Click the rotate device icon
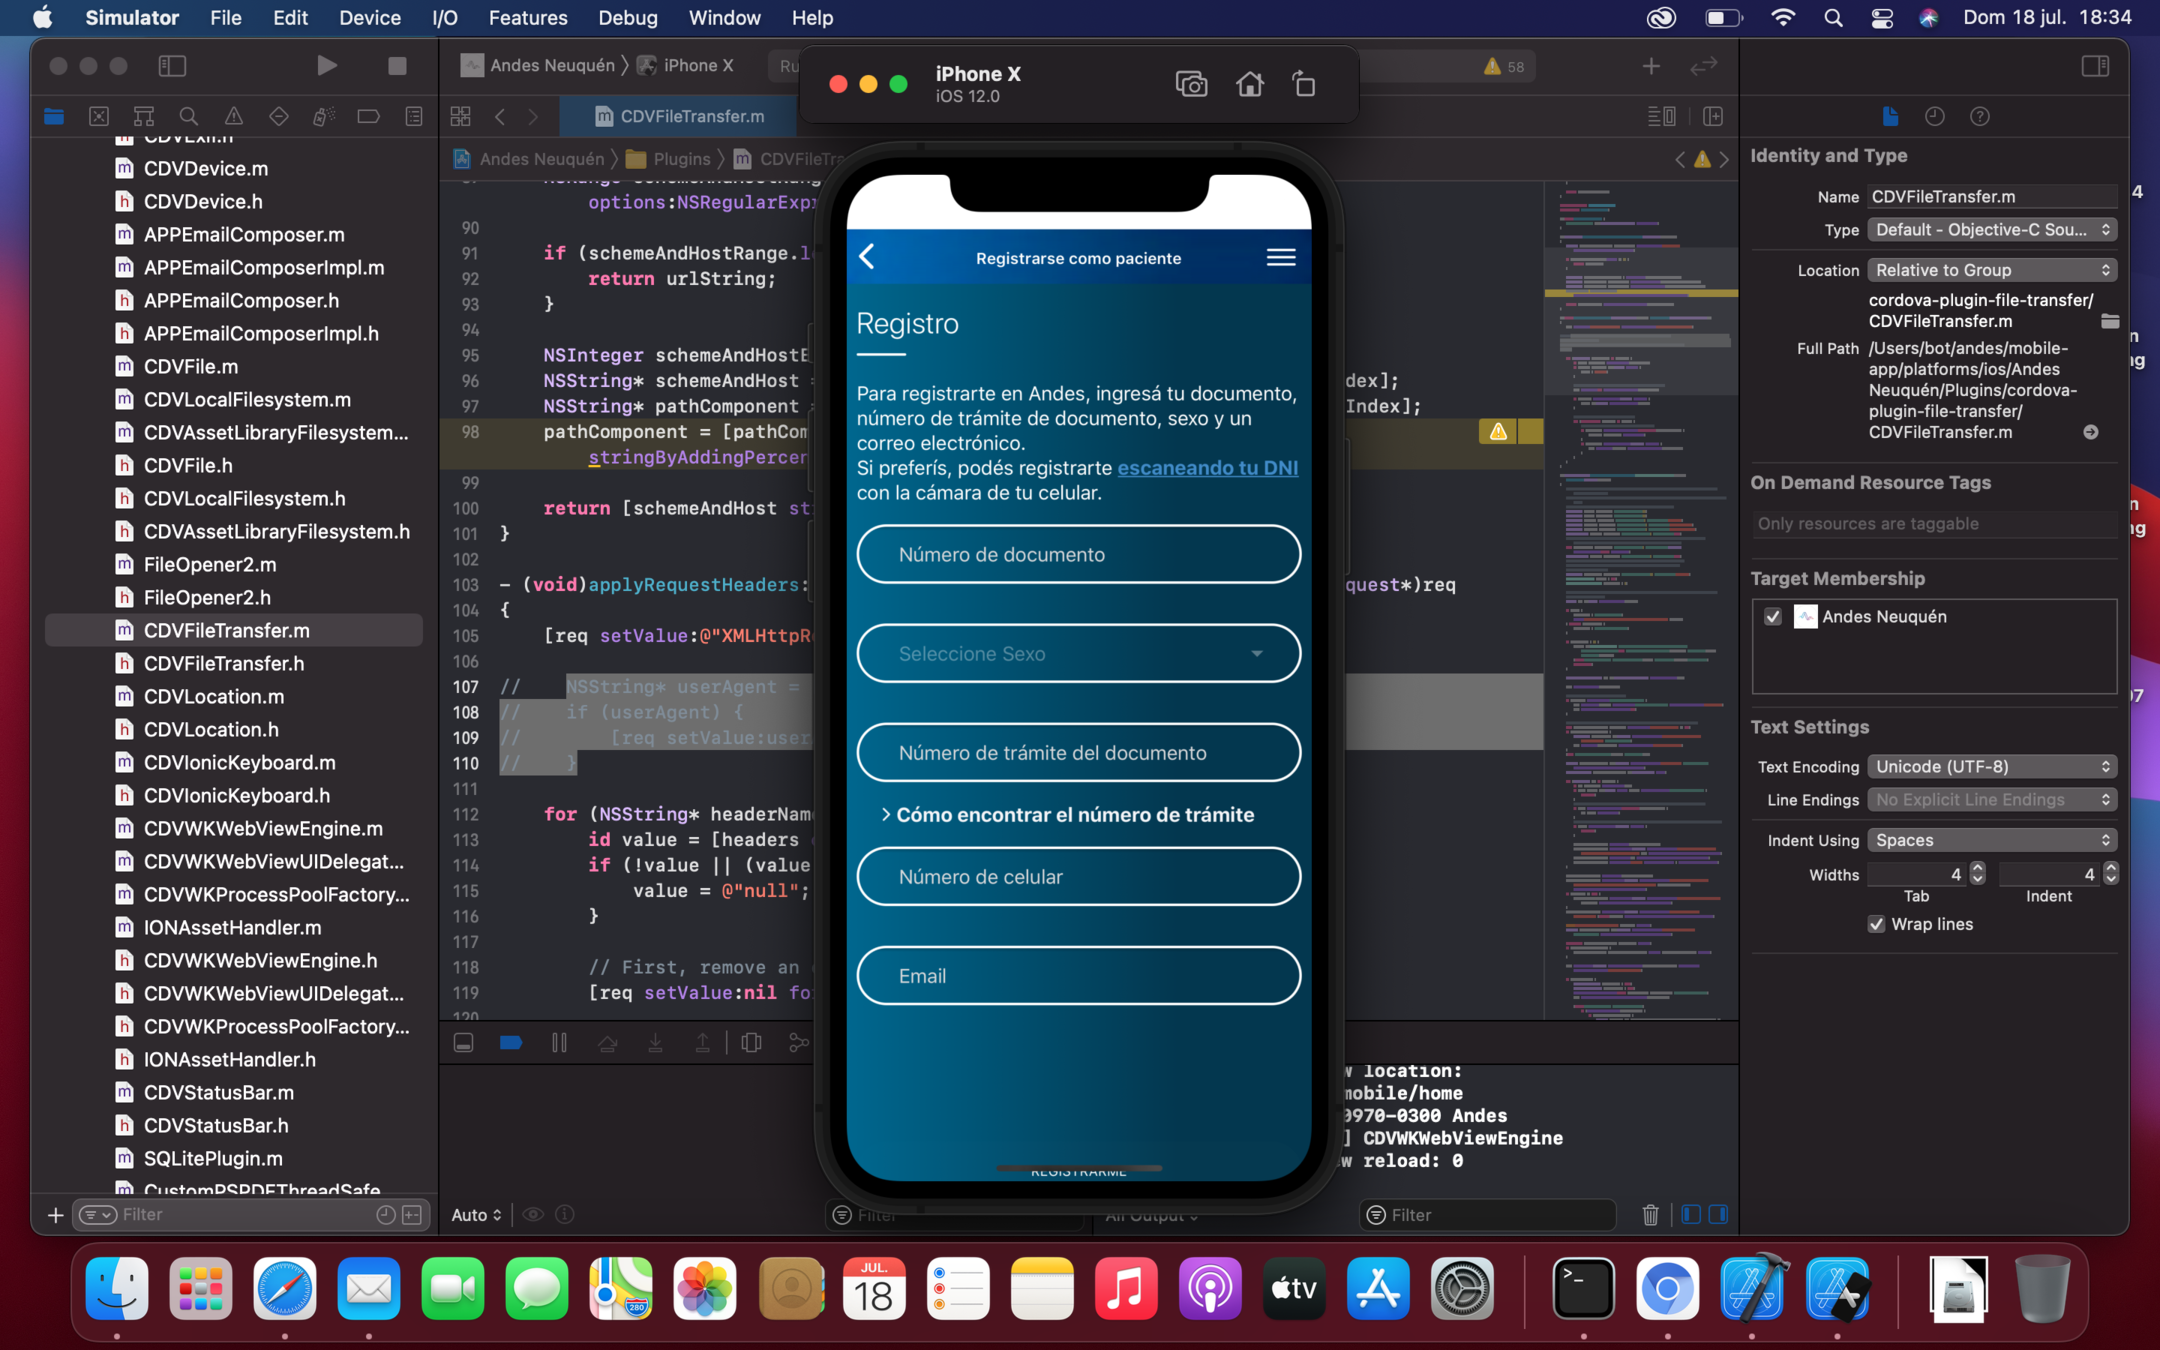Screen dimensions: 2160x1350 (x=1304, y=85)
